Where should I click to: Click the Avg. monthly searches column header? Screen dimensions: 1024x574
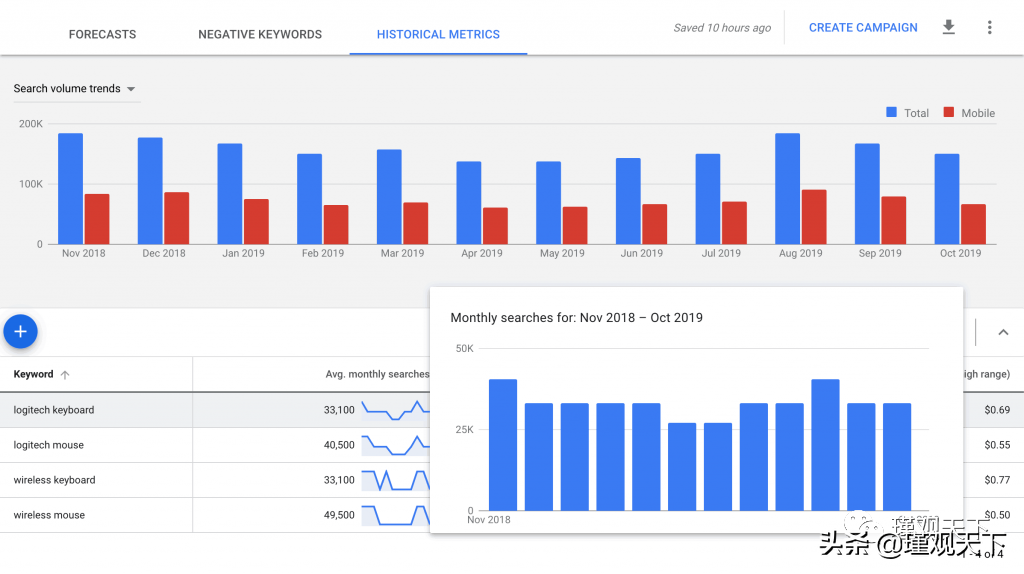377,374
